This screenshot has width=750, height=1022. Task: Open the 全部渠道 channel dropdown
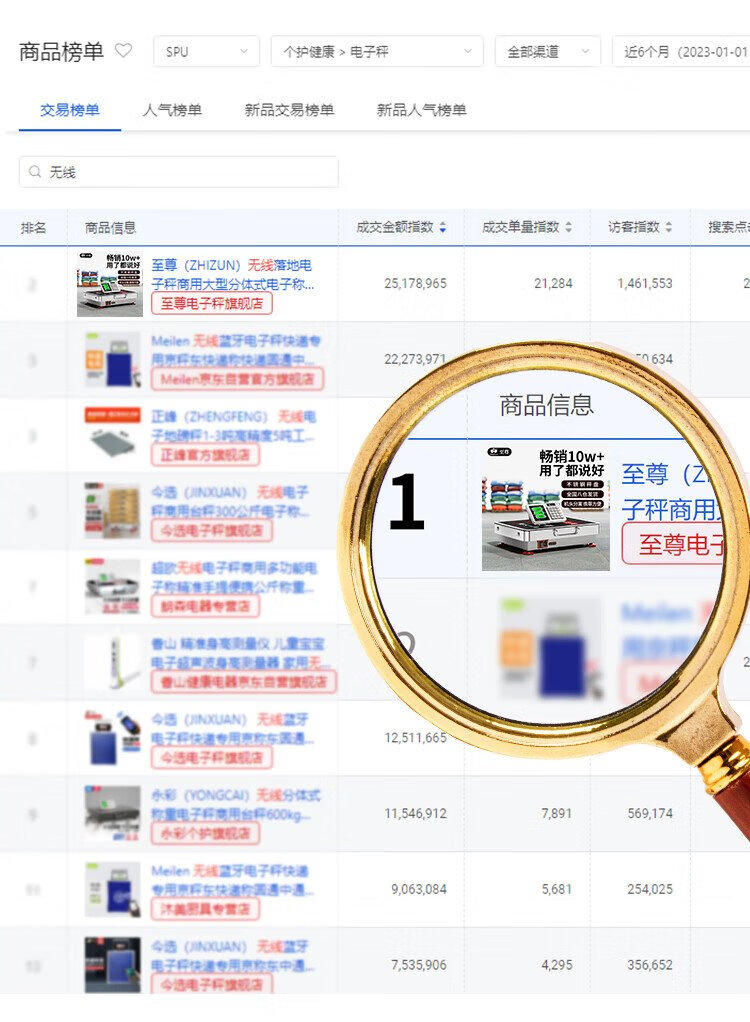pos(547,52)
